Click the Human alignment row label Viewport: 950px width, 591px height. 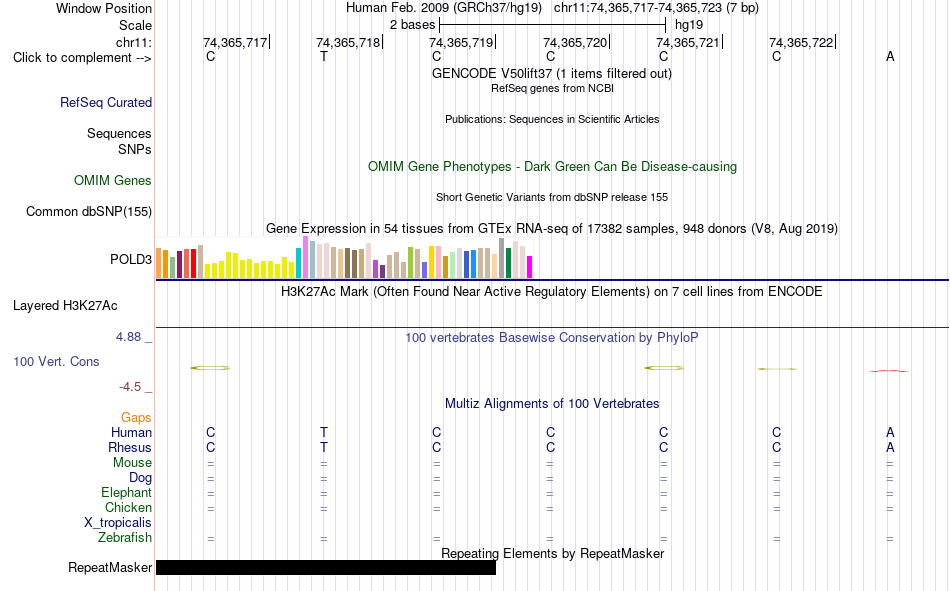click(131, 433)
